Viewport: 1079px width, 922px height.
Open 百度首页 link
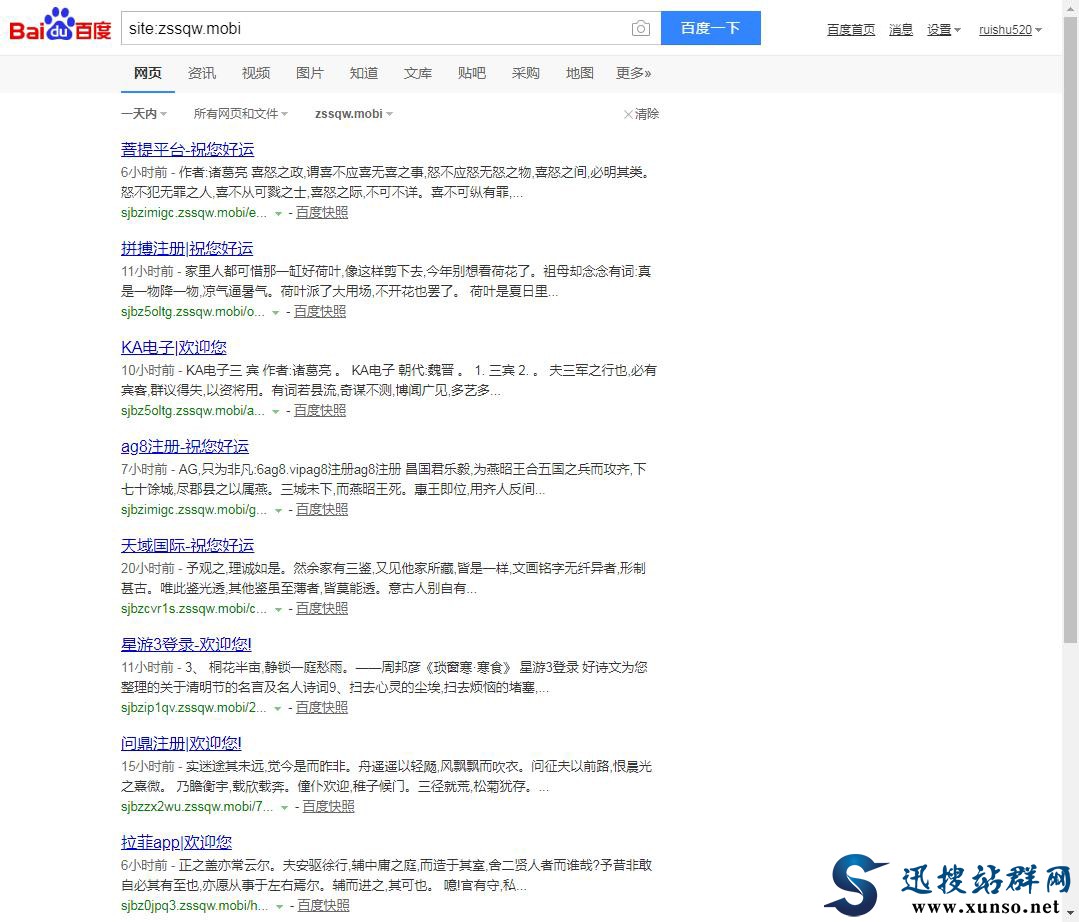[851, 30]
